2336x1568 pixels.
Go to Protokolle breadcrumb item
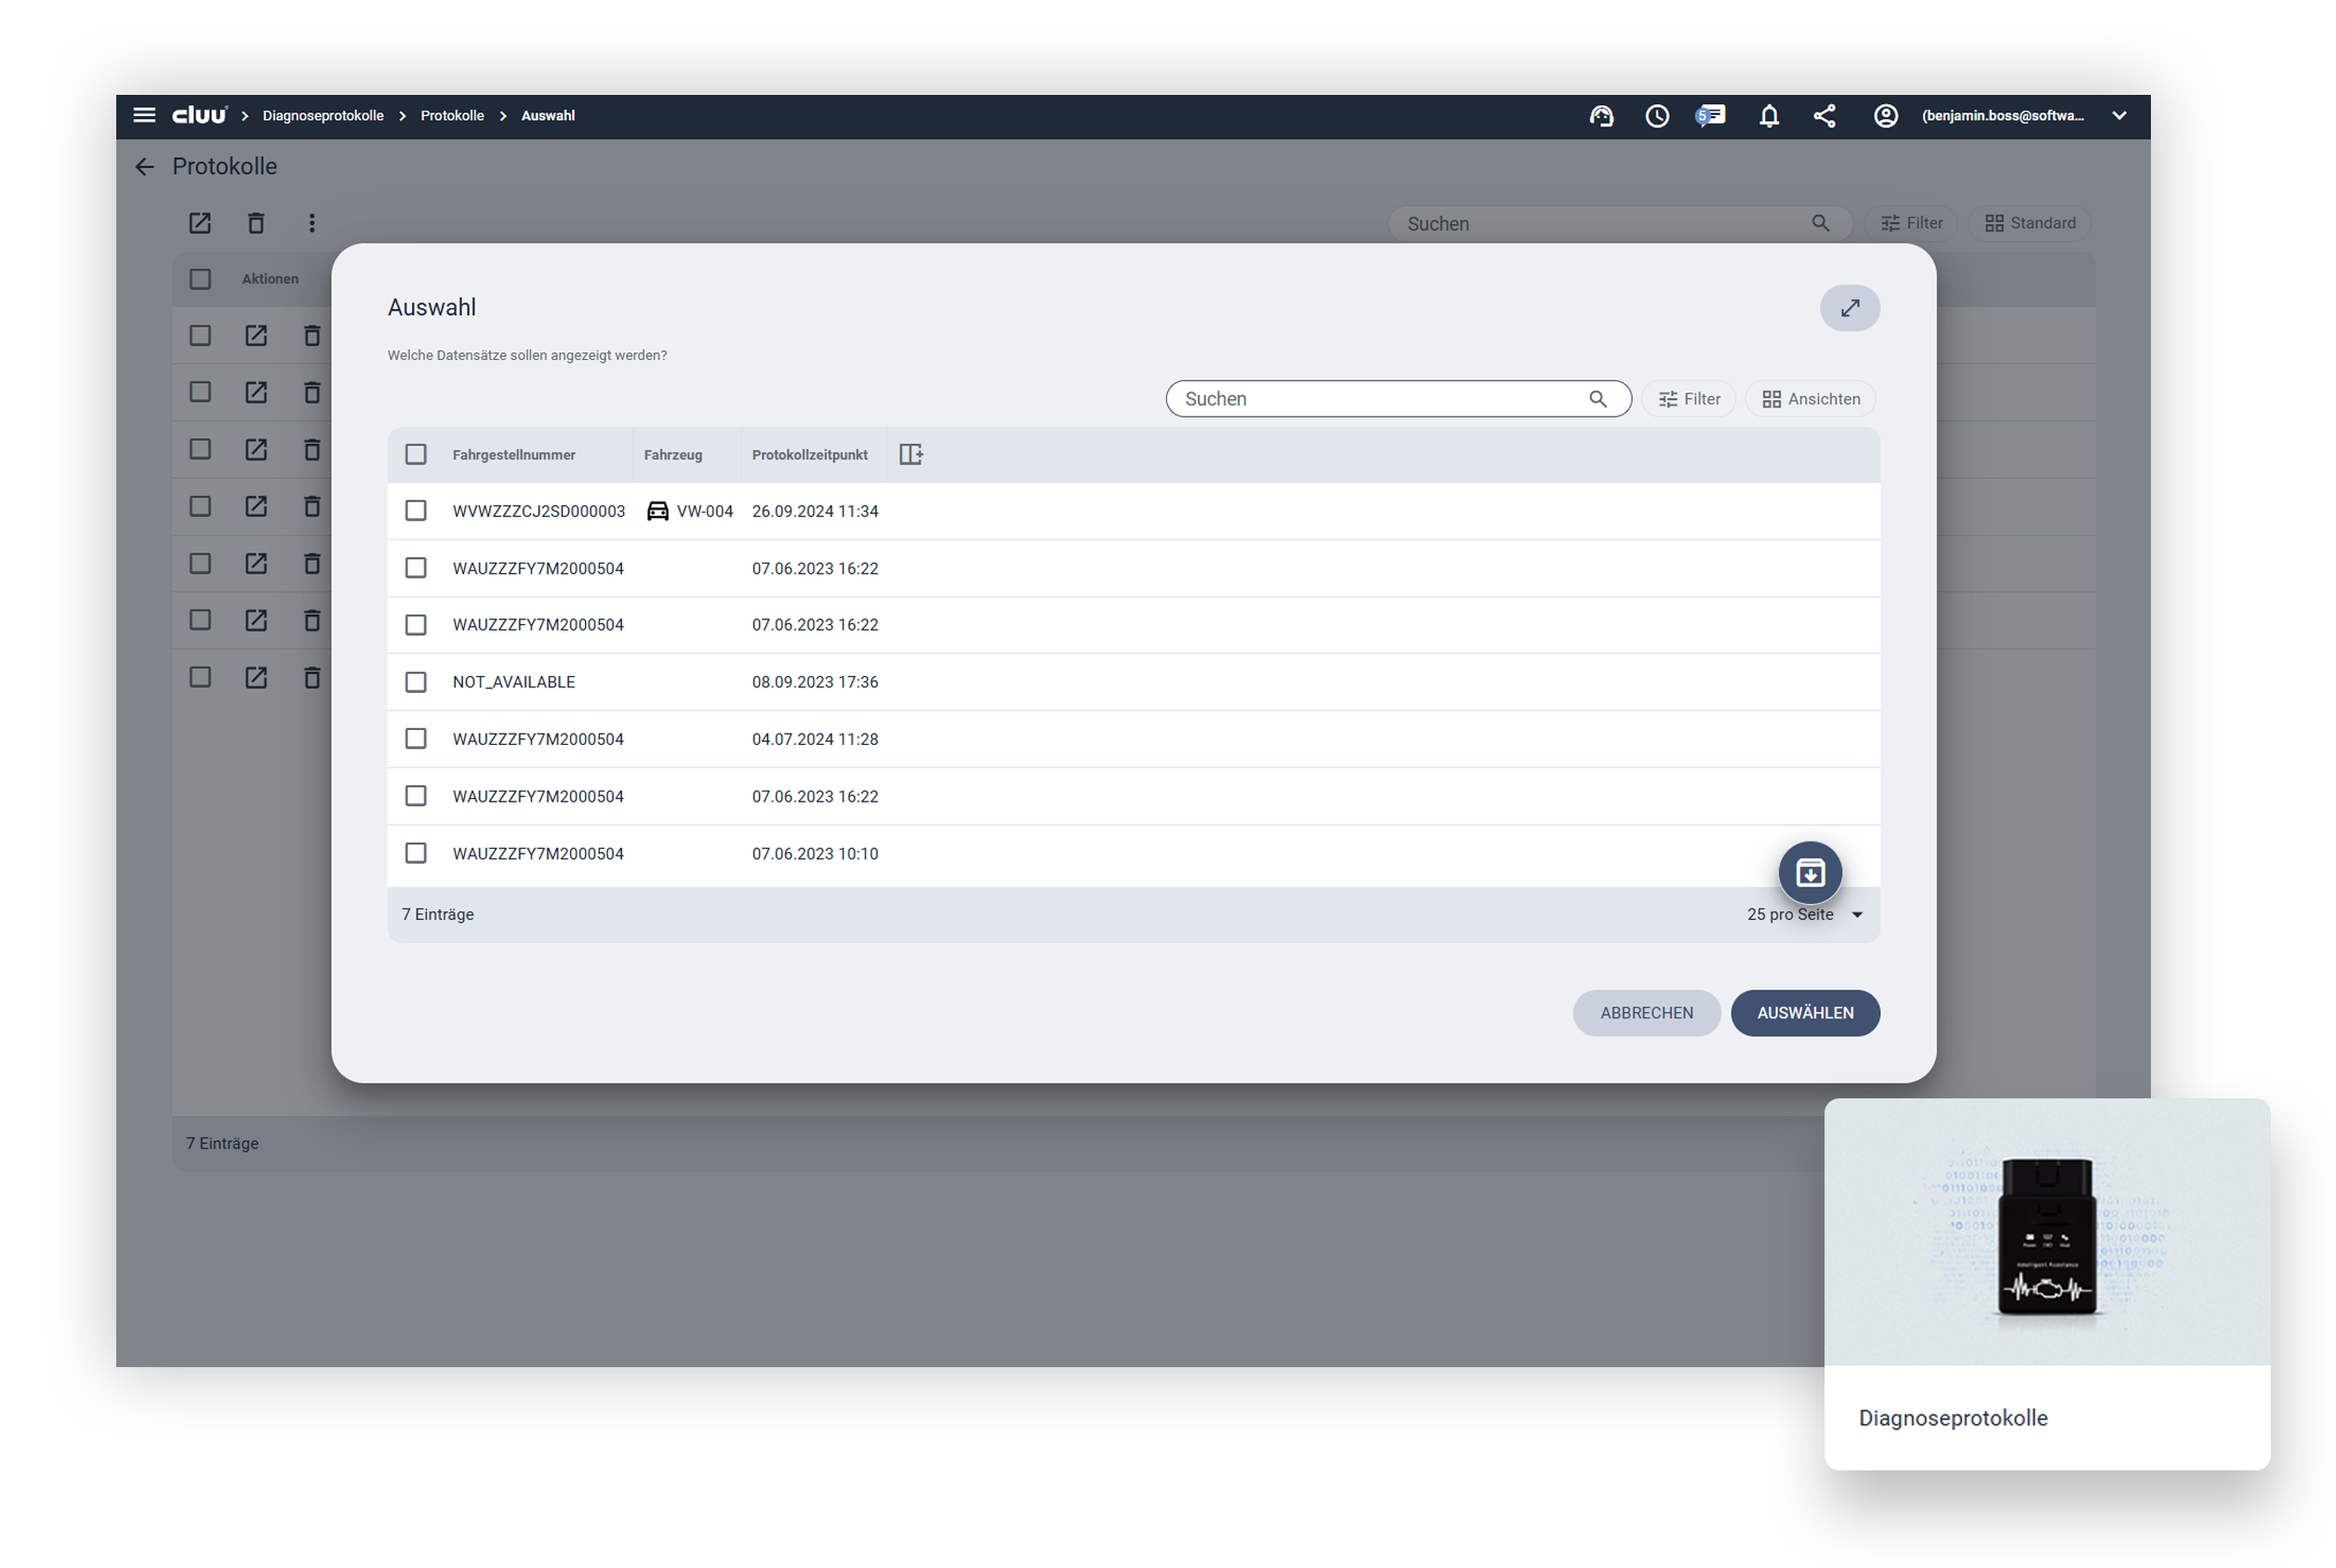pyautogui.click(x=452, y=116)
